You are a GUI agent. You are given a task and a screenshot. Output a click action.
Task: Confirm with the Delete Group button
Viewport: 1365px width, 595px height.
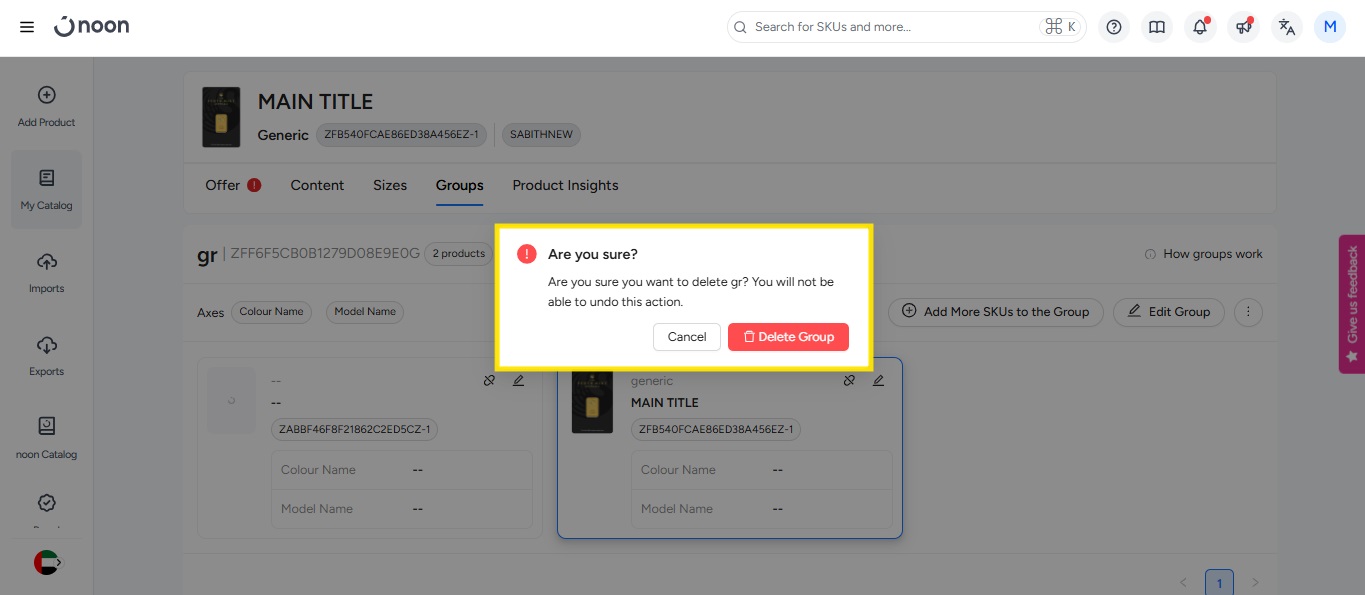click(788, 337)
